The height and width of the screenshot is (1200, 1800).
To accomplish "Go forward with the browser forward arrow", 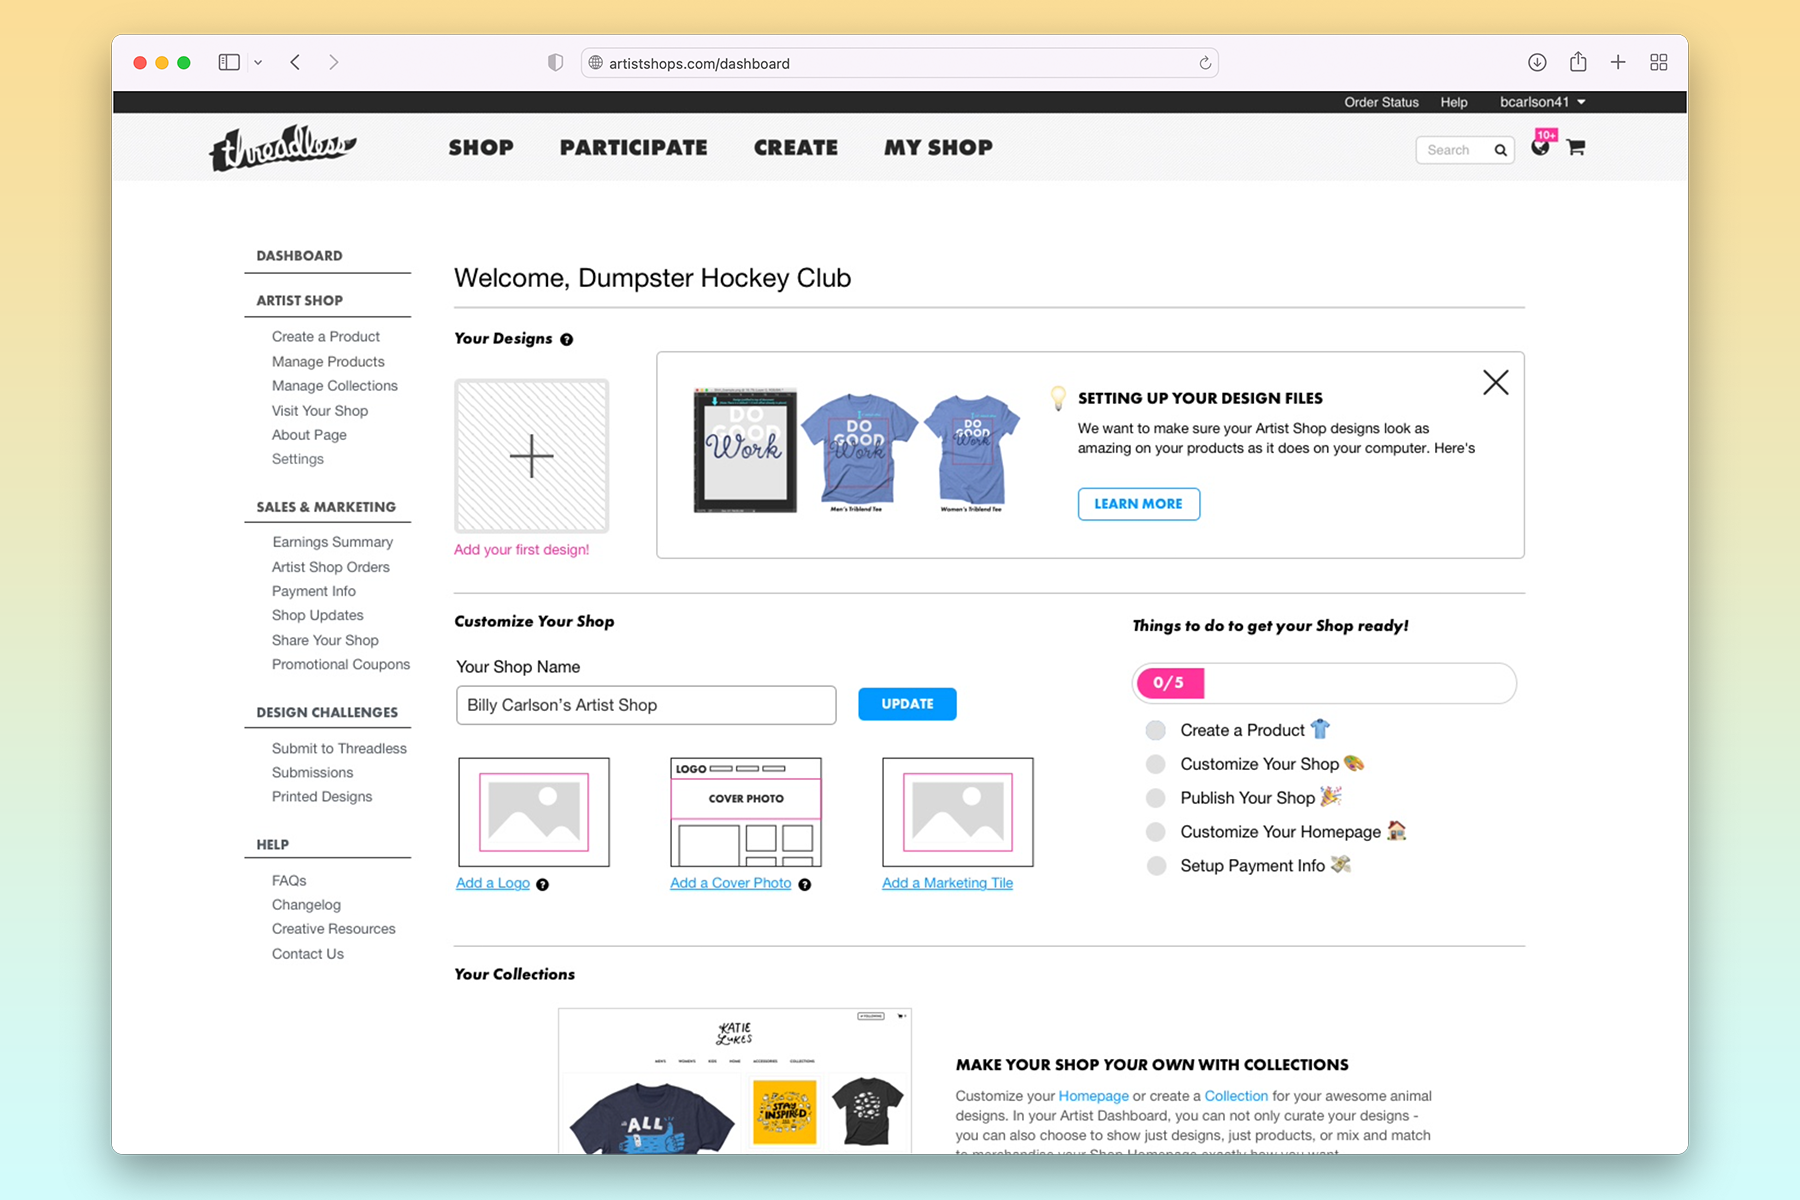I will click(334, 62).
